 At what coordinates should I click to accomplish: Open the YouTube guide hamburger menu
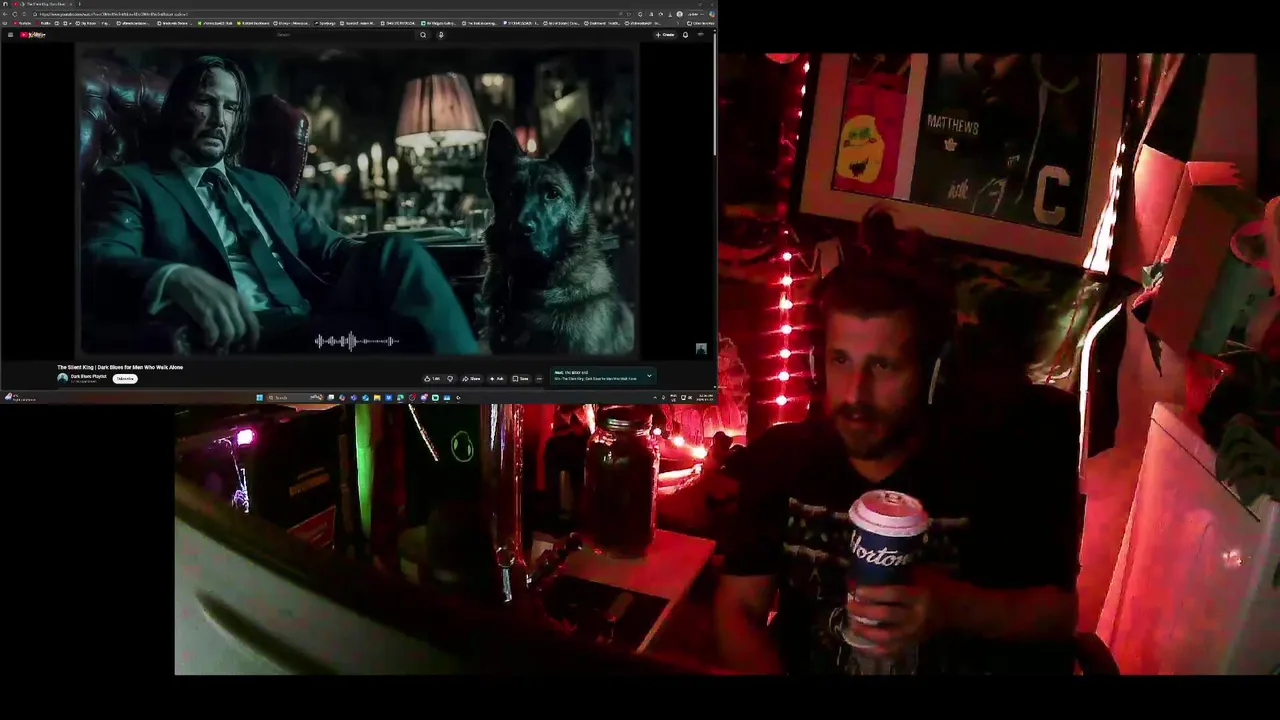(10, 35)
